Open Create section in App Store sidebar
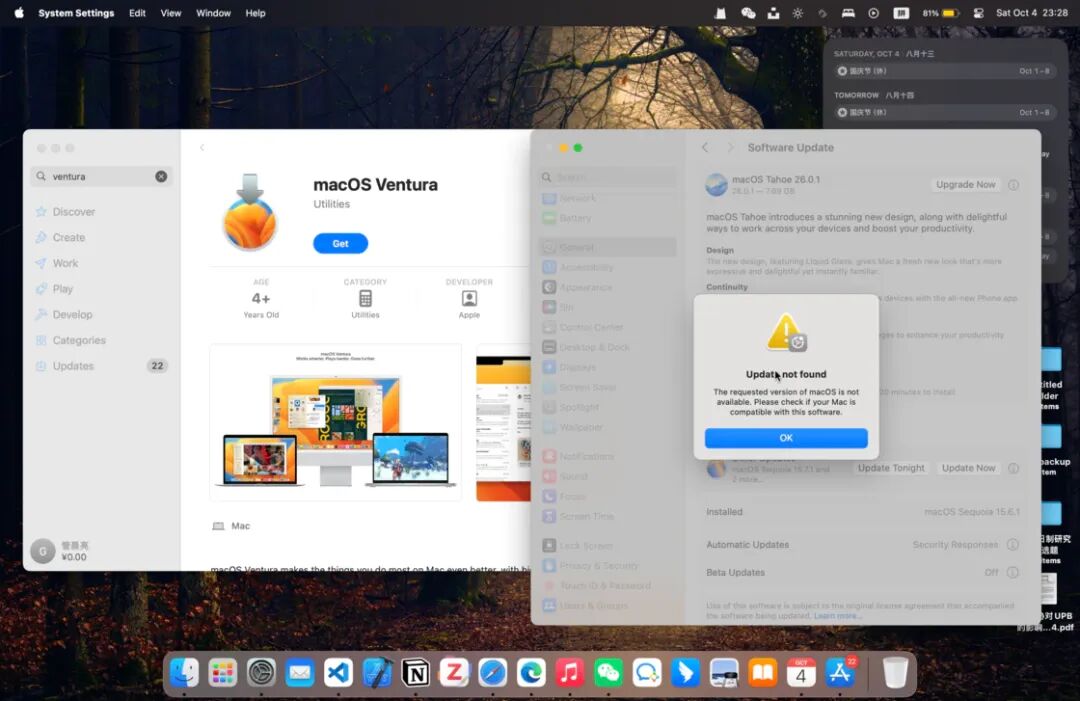This screenshot has height=701, width=1080. [69, 238]
